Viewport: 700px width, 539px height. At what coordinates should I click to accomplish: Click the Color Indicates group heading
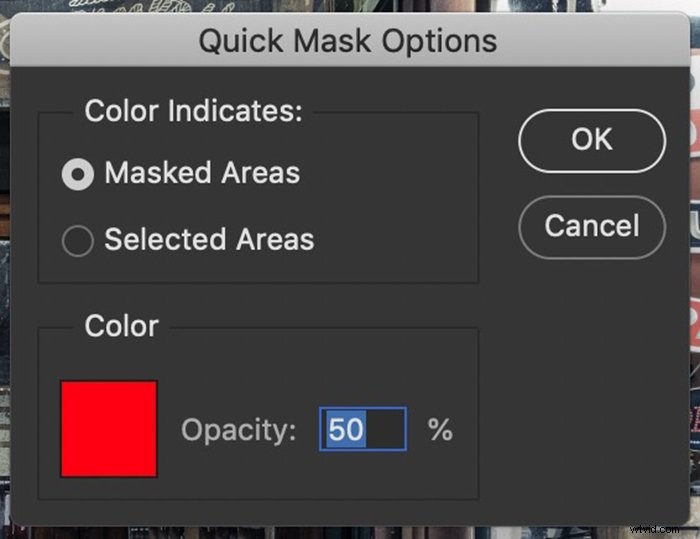tap(193, 111)
